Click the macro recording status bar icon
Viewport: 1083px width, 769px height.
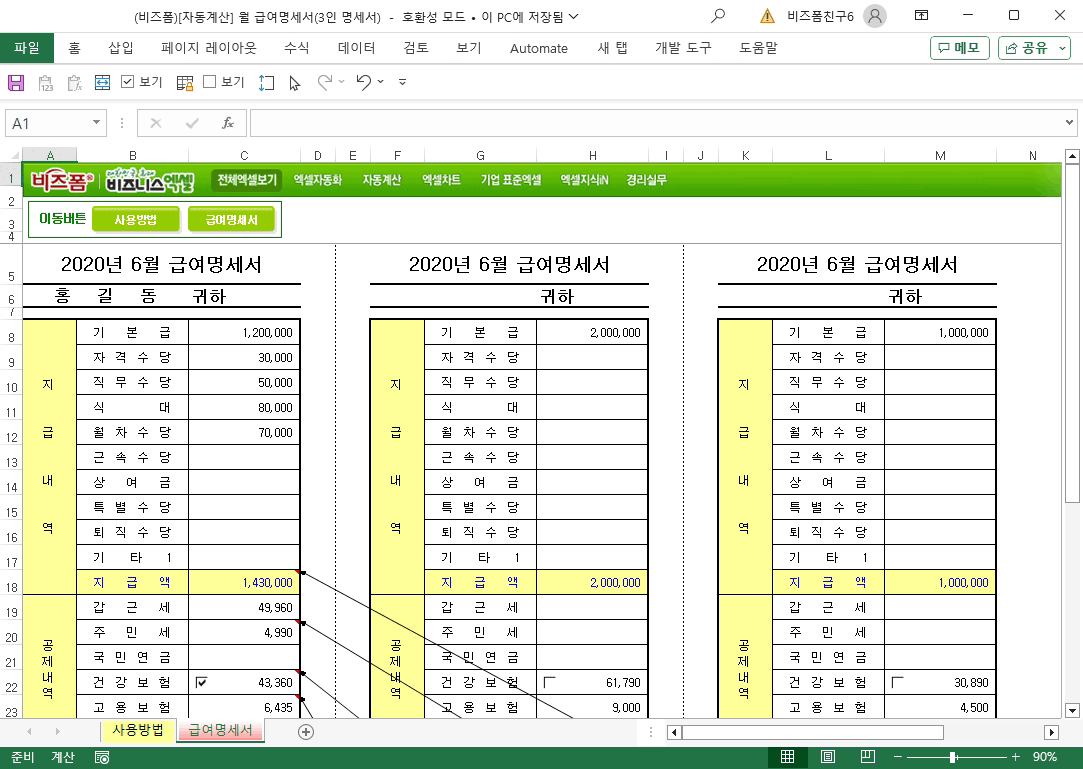click(x=102, y=757)
